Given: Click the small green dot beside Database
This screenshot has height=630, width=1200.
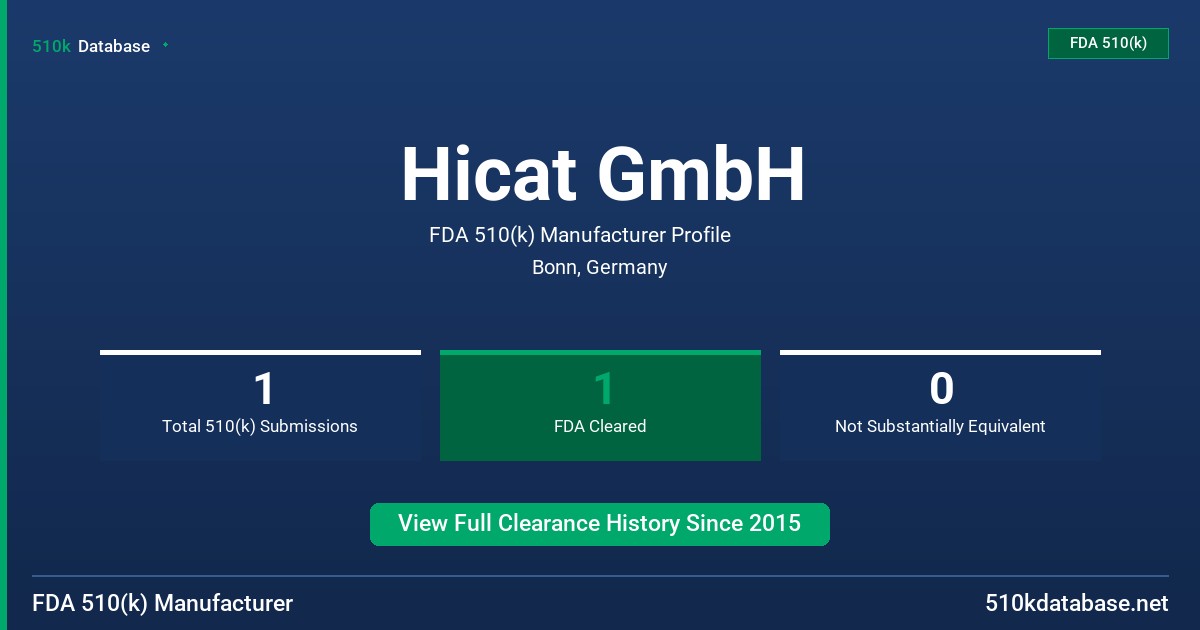Looking at the screenshot, I should point(165,45).
